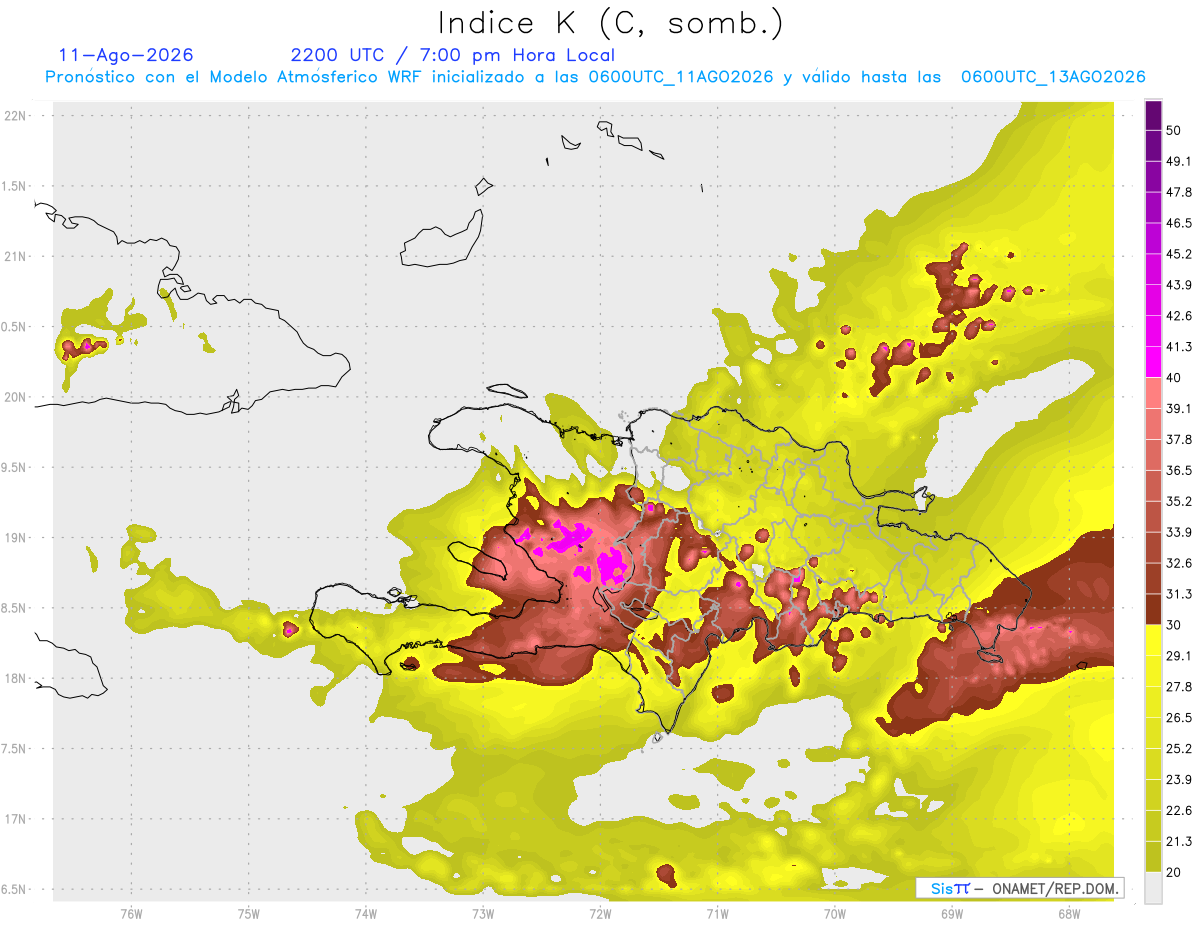This screenshot has width=1200, height=927.
Task: Click the color scale value "26.5"
Action: point(1178,718)
